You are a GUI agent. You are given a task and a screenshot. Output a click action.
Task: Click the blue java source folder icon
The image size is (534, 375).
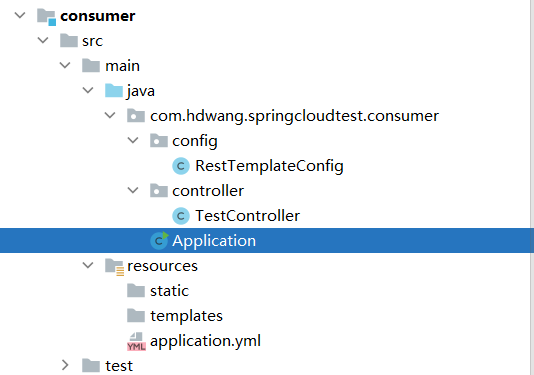tap(114, 91)
